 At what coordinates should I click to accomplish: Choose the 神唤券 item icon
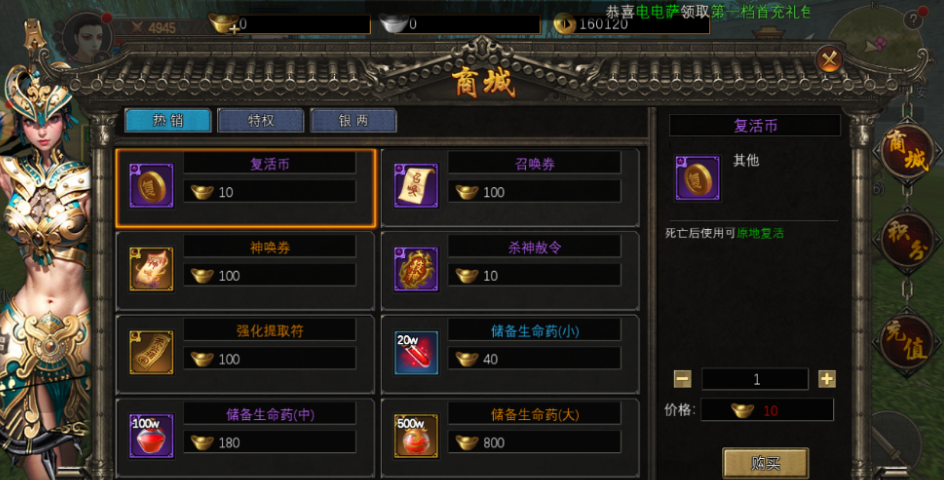point(152,269)
